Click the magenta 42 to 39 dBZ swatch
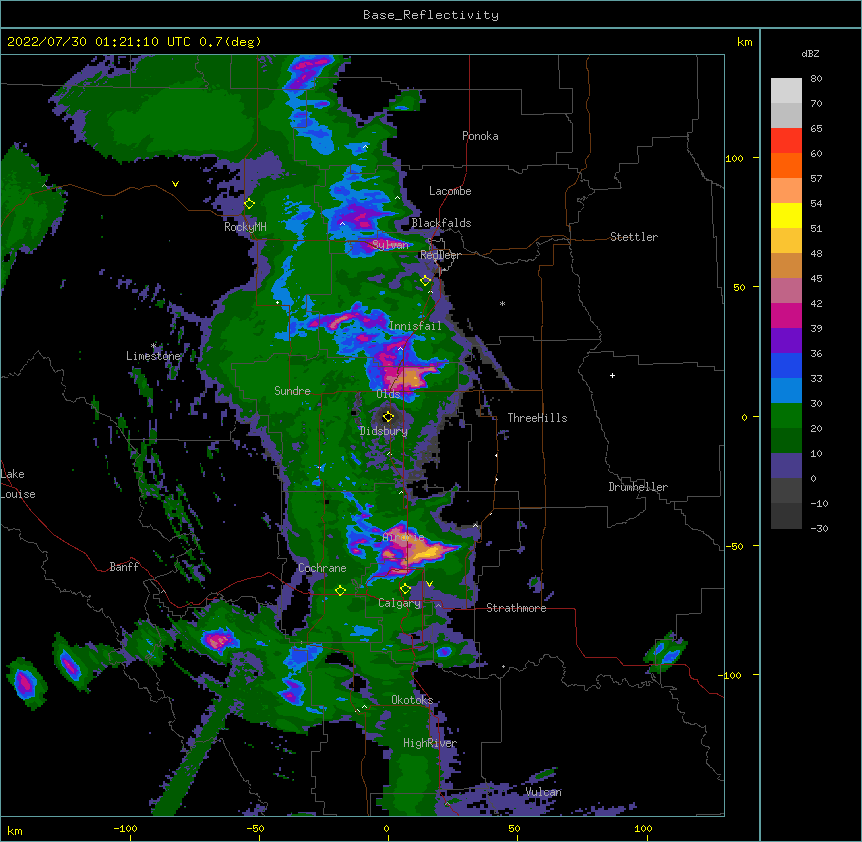Image resolution: width=862 pixels, height=842 pixels. (x=786, y=315)
